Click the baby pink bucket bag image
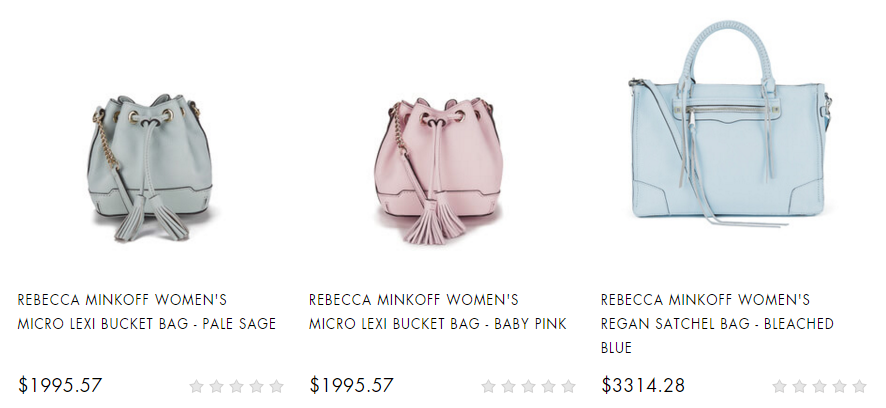Viewport: 886px width, 408px height. coord(438,171)
